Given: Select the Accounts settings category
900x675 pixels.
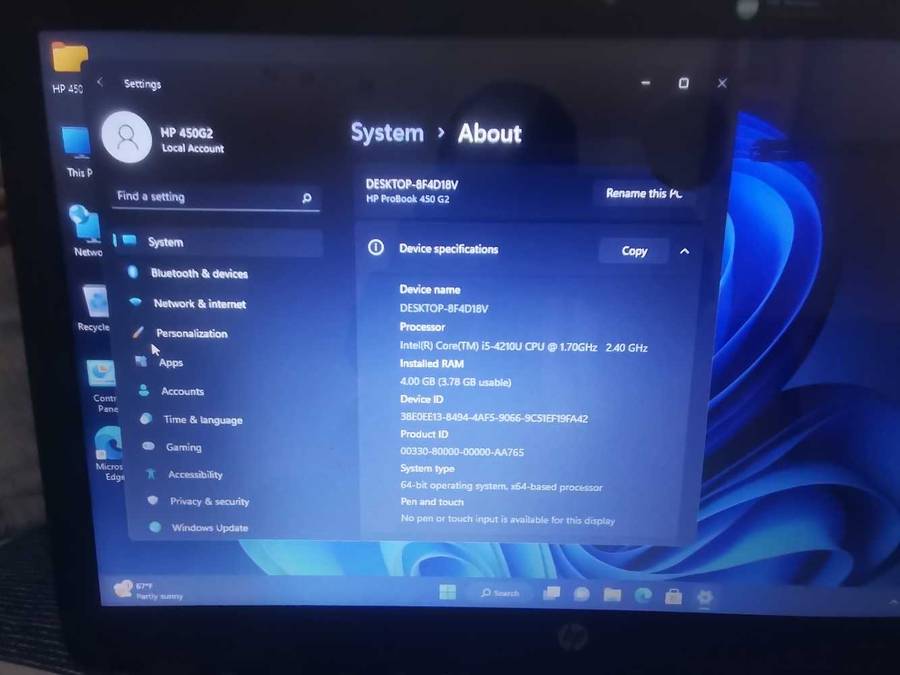Looking at the screenshot, I should click(182, 391).
